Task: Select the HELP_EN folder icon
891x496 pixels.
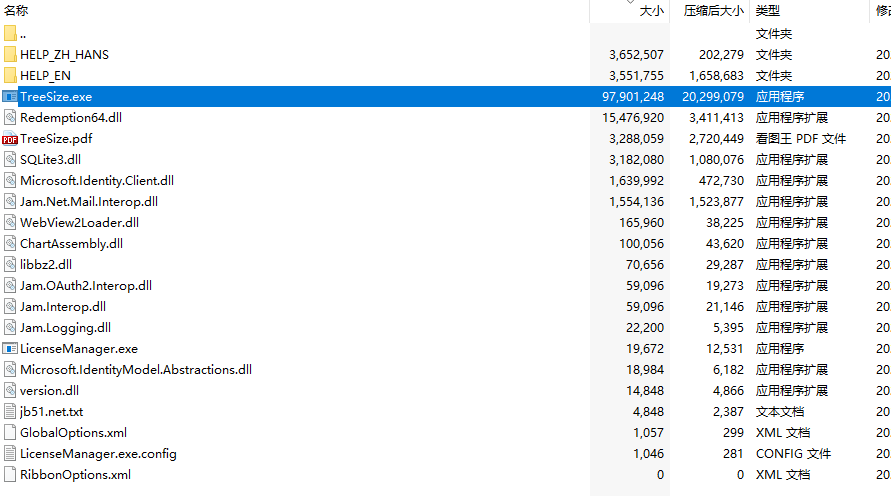Action: click(10, 76)
